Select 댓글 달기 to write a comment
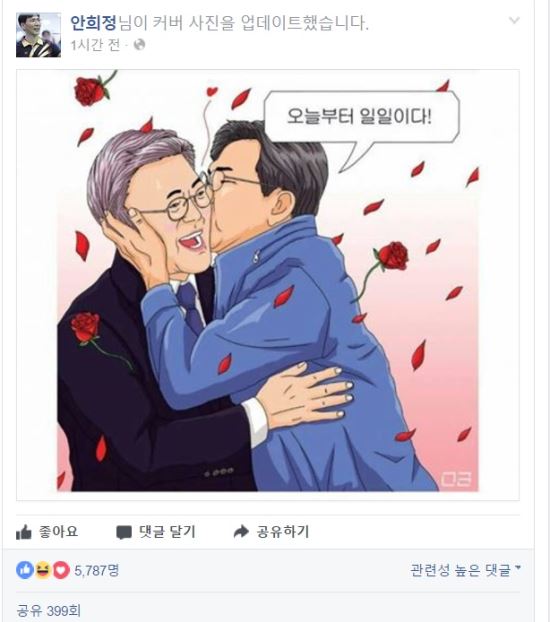 point(167,532)
